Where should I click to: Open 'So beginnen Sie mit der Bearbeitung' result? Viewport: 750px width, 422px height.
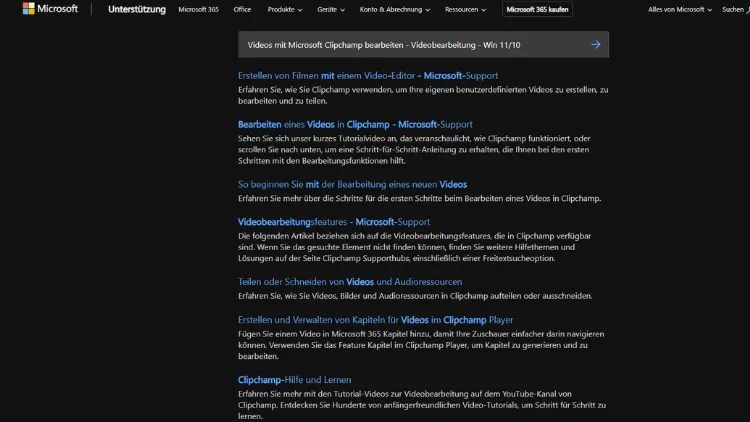pos(353,184)
